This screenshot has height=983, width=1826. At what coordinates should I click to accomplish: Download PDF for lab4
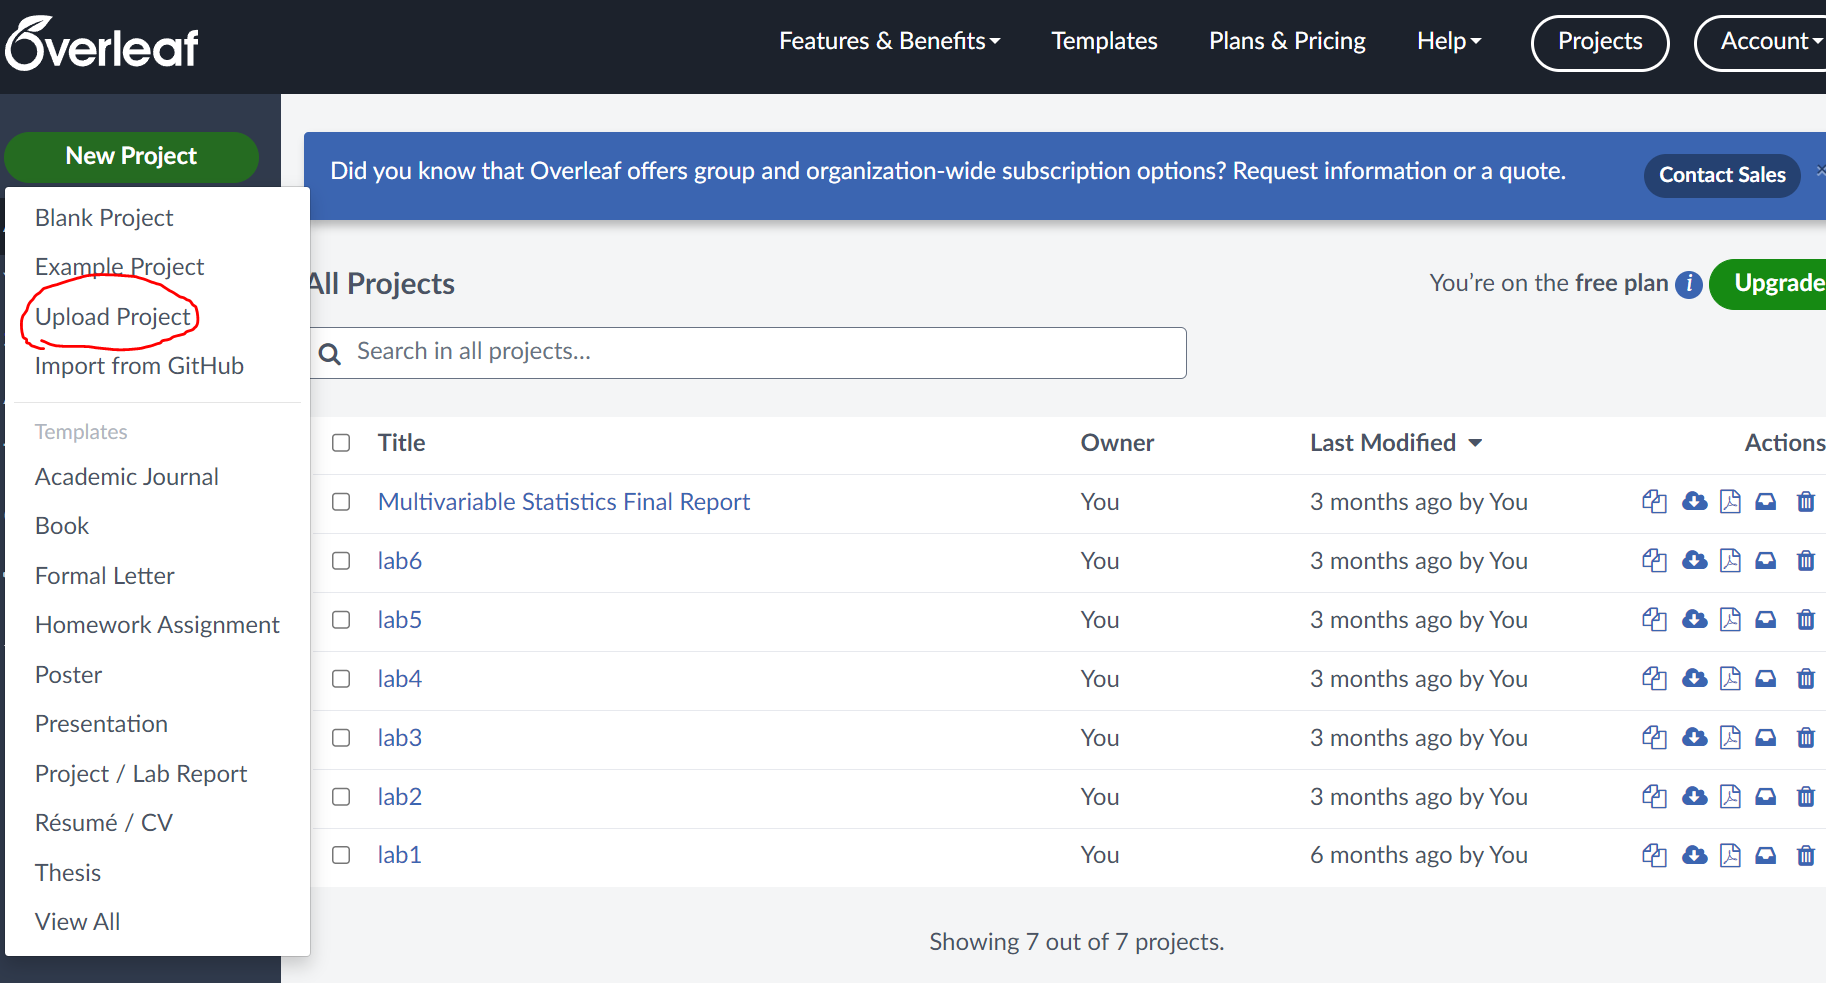point(1730,679)
